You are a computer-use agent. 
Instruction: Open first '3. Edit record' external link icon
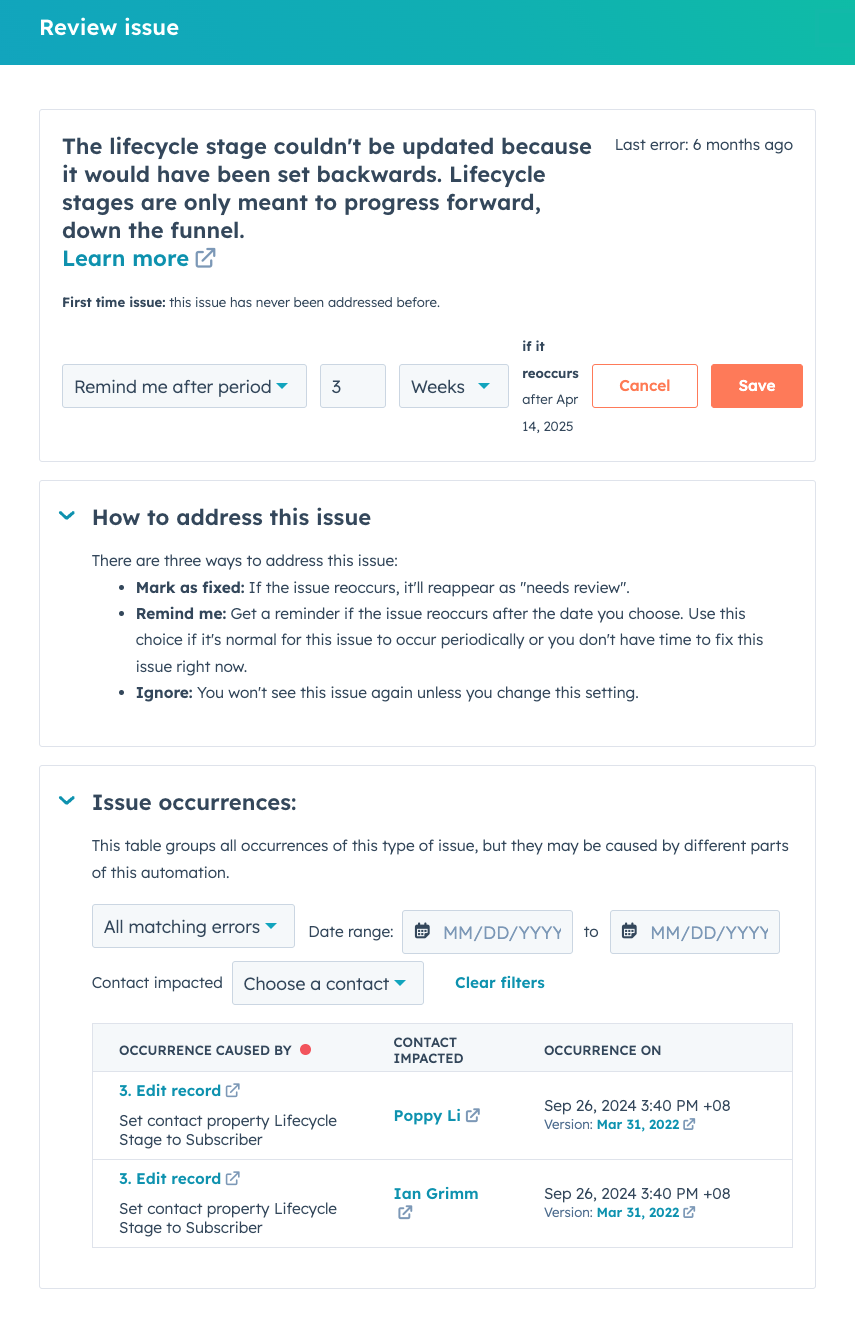[x=232, y=1090]
